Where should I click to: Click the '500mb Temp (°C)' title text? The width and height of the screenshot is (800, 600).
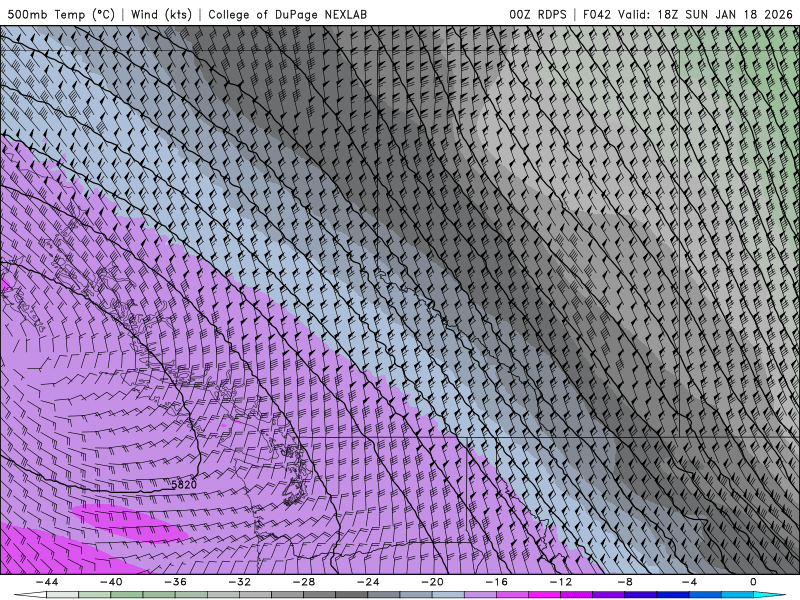click(61, 14)
